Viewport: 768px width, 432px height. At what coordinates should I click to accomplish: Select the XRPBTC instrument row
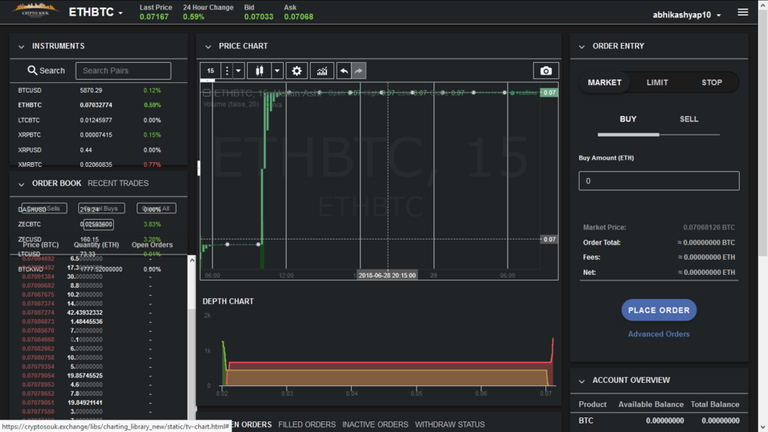pyautogui.click(x=98, y=135)
